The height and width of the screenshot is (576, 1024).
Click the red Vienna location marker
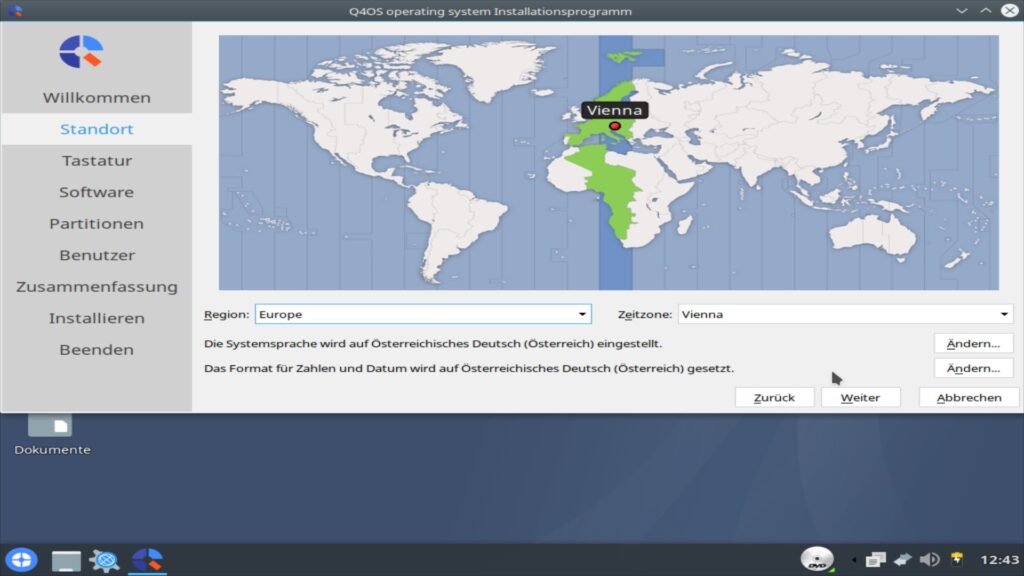(x=615, y=125)
